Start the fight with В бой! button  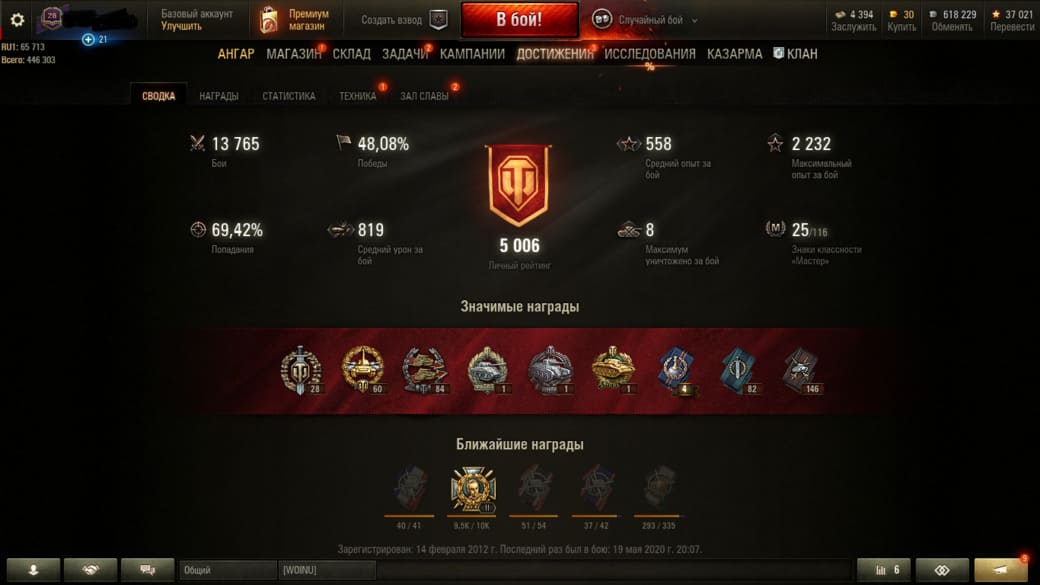(519, 20)
